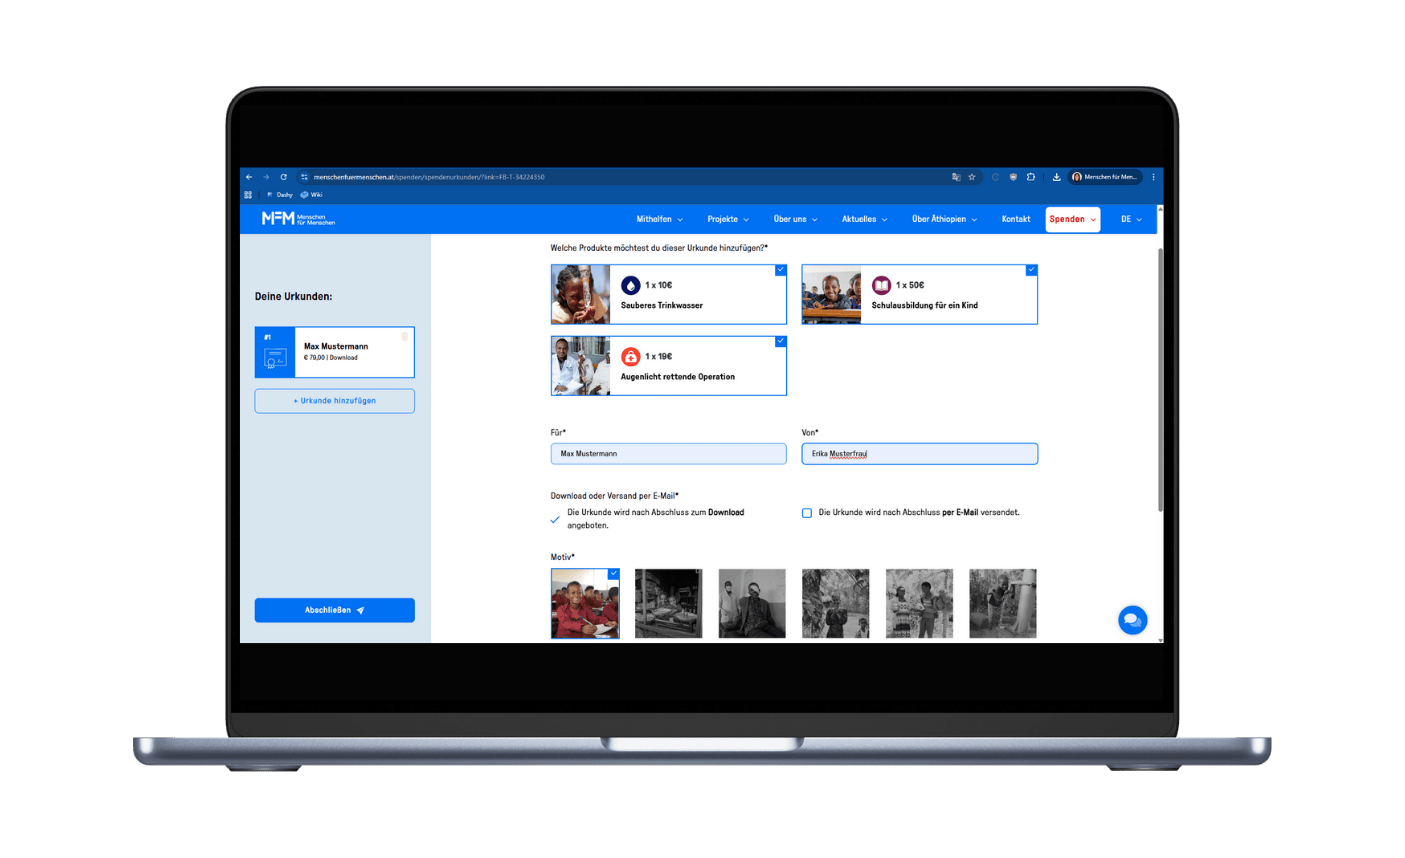
Task: Open the Projekte navigation menu
Action: 727,219
